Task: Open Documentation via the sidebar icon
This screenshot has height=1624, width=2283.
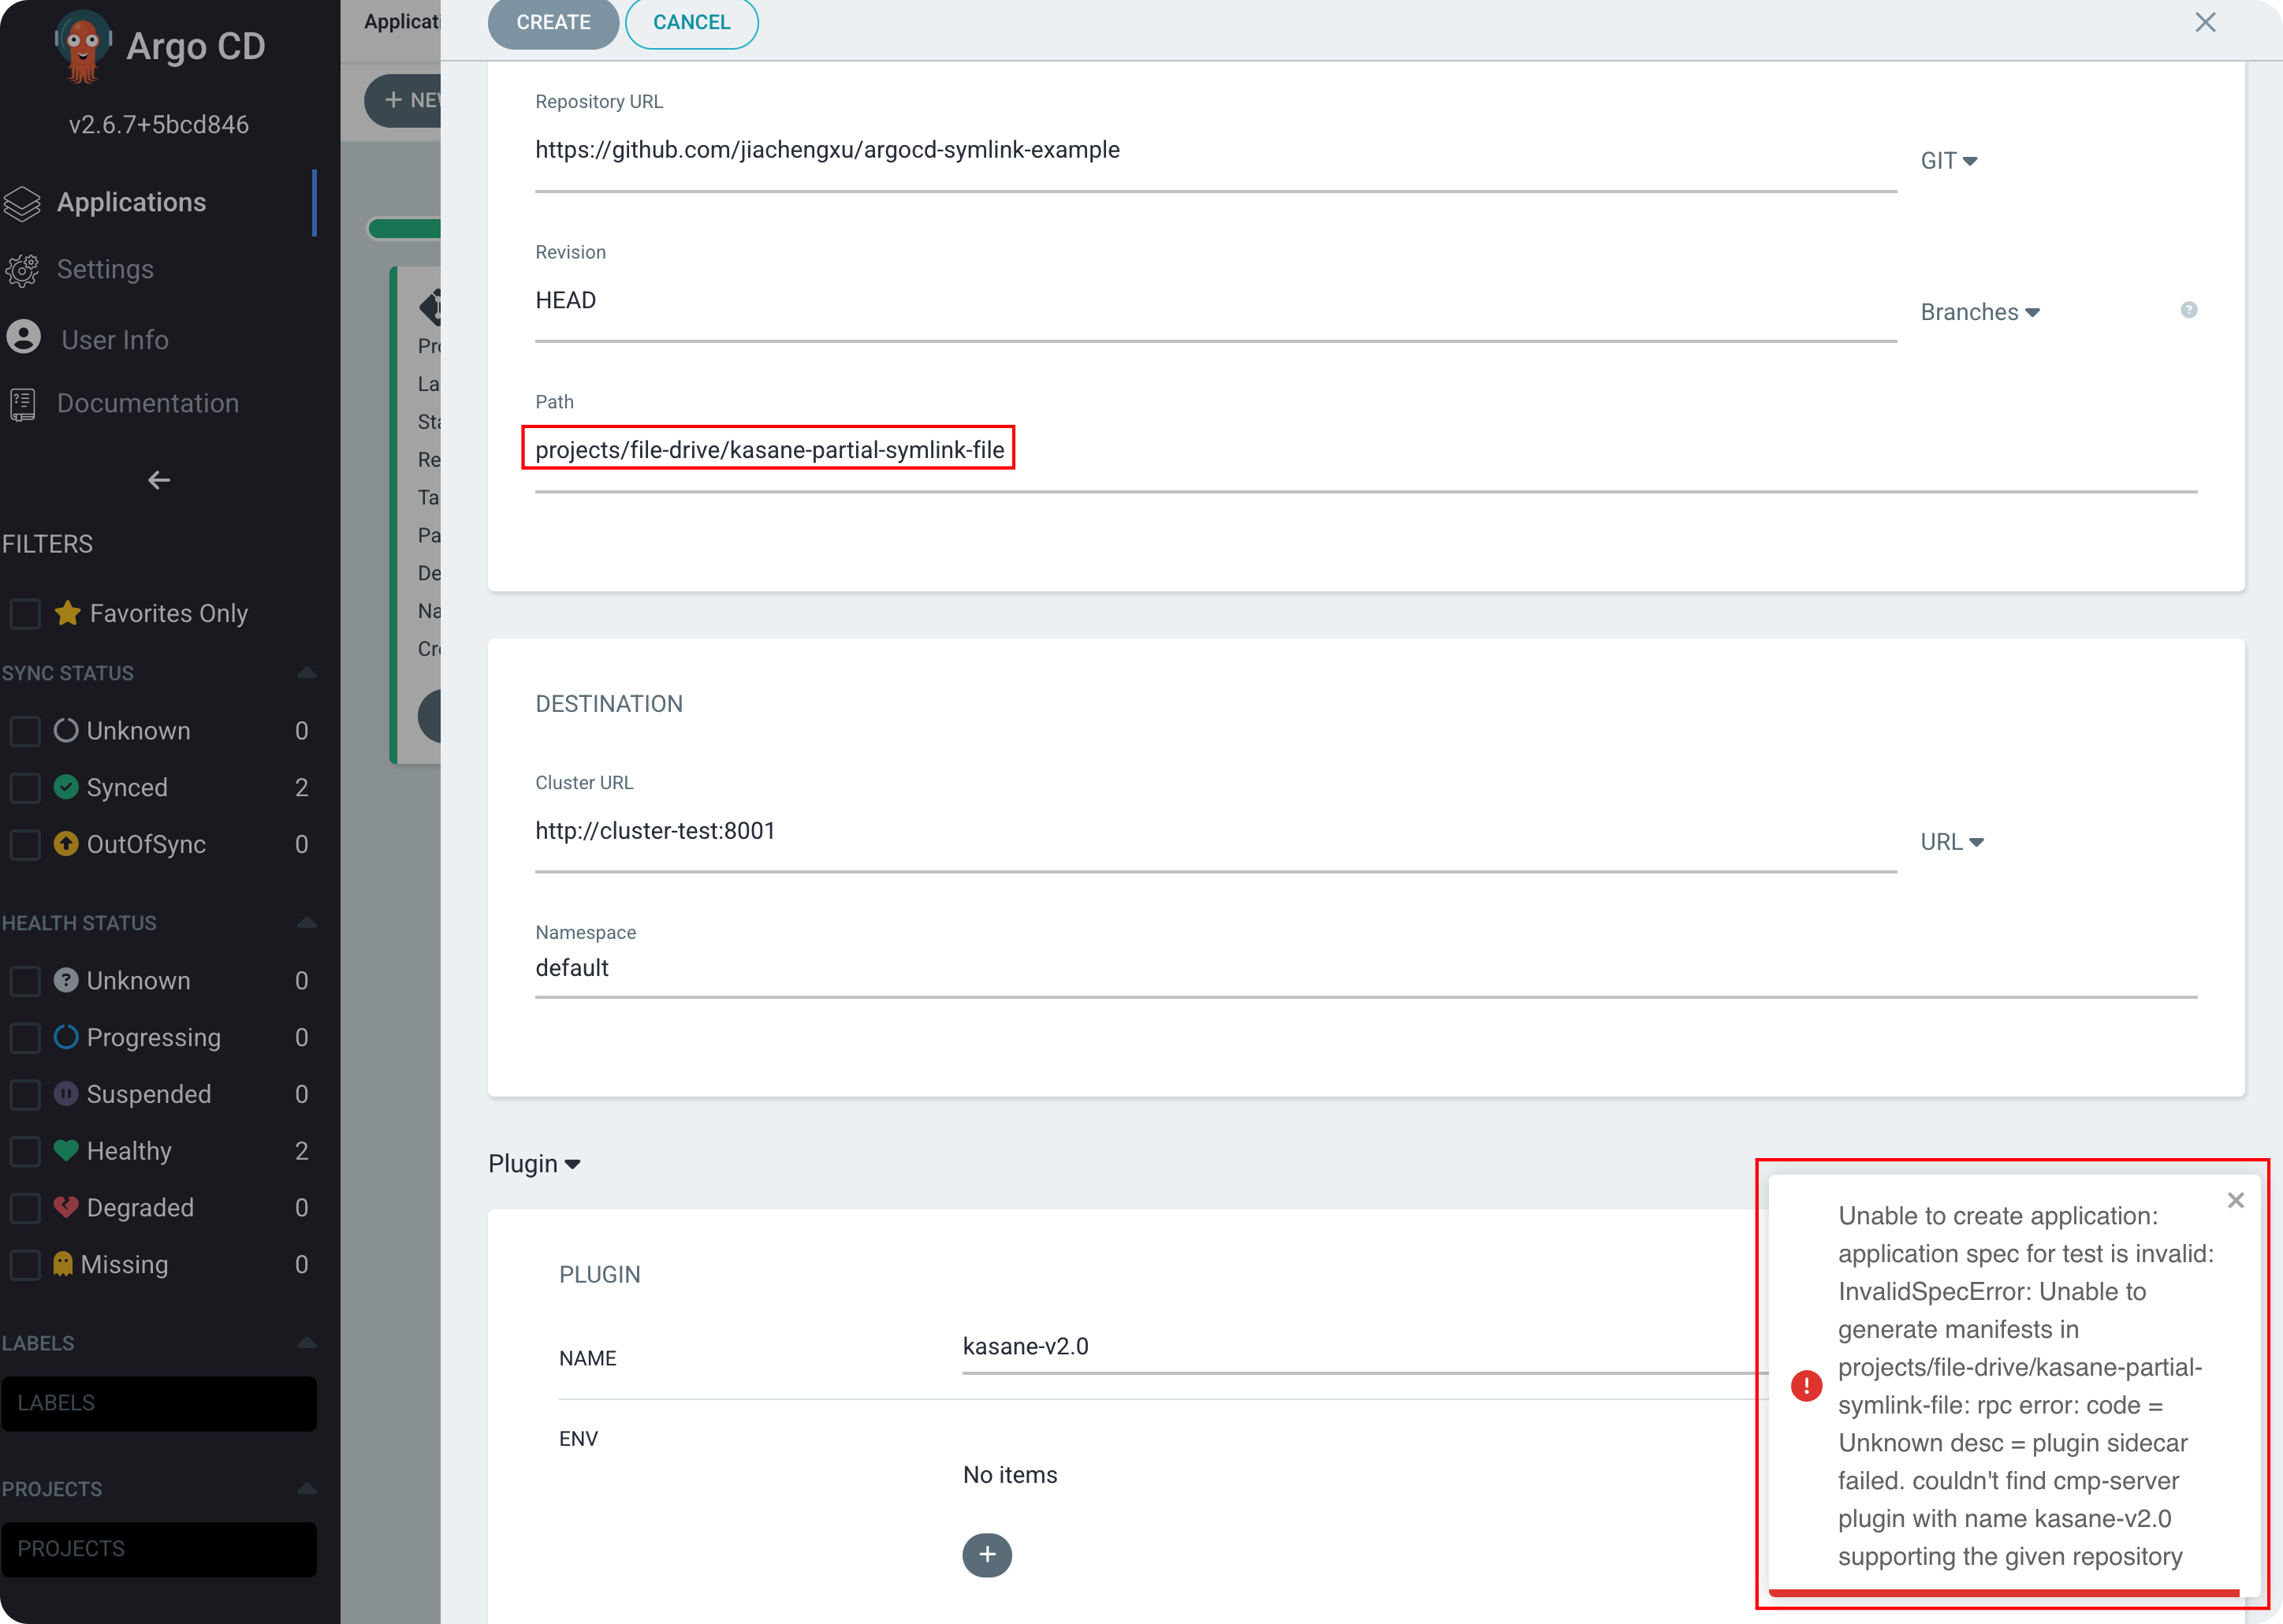Action: [23, 403]
